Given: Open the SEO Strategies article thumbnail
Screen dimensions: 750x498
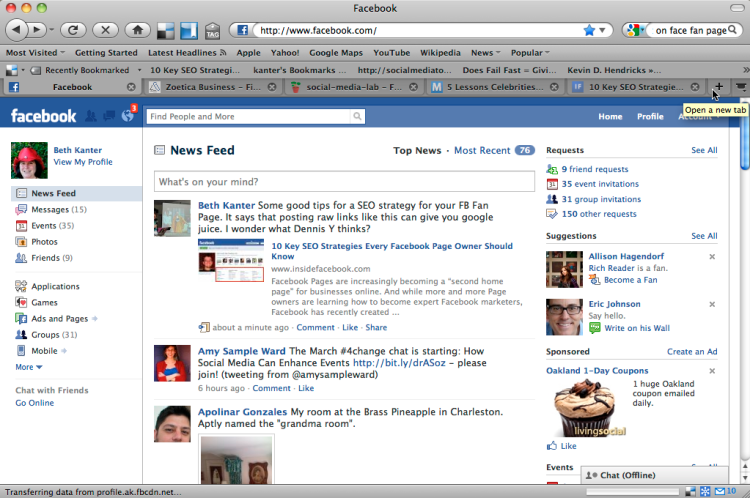Looking at the screenshot, I should (x=231, y=260).
